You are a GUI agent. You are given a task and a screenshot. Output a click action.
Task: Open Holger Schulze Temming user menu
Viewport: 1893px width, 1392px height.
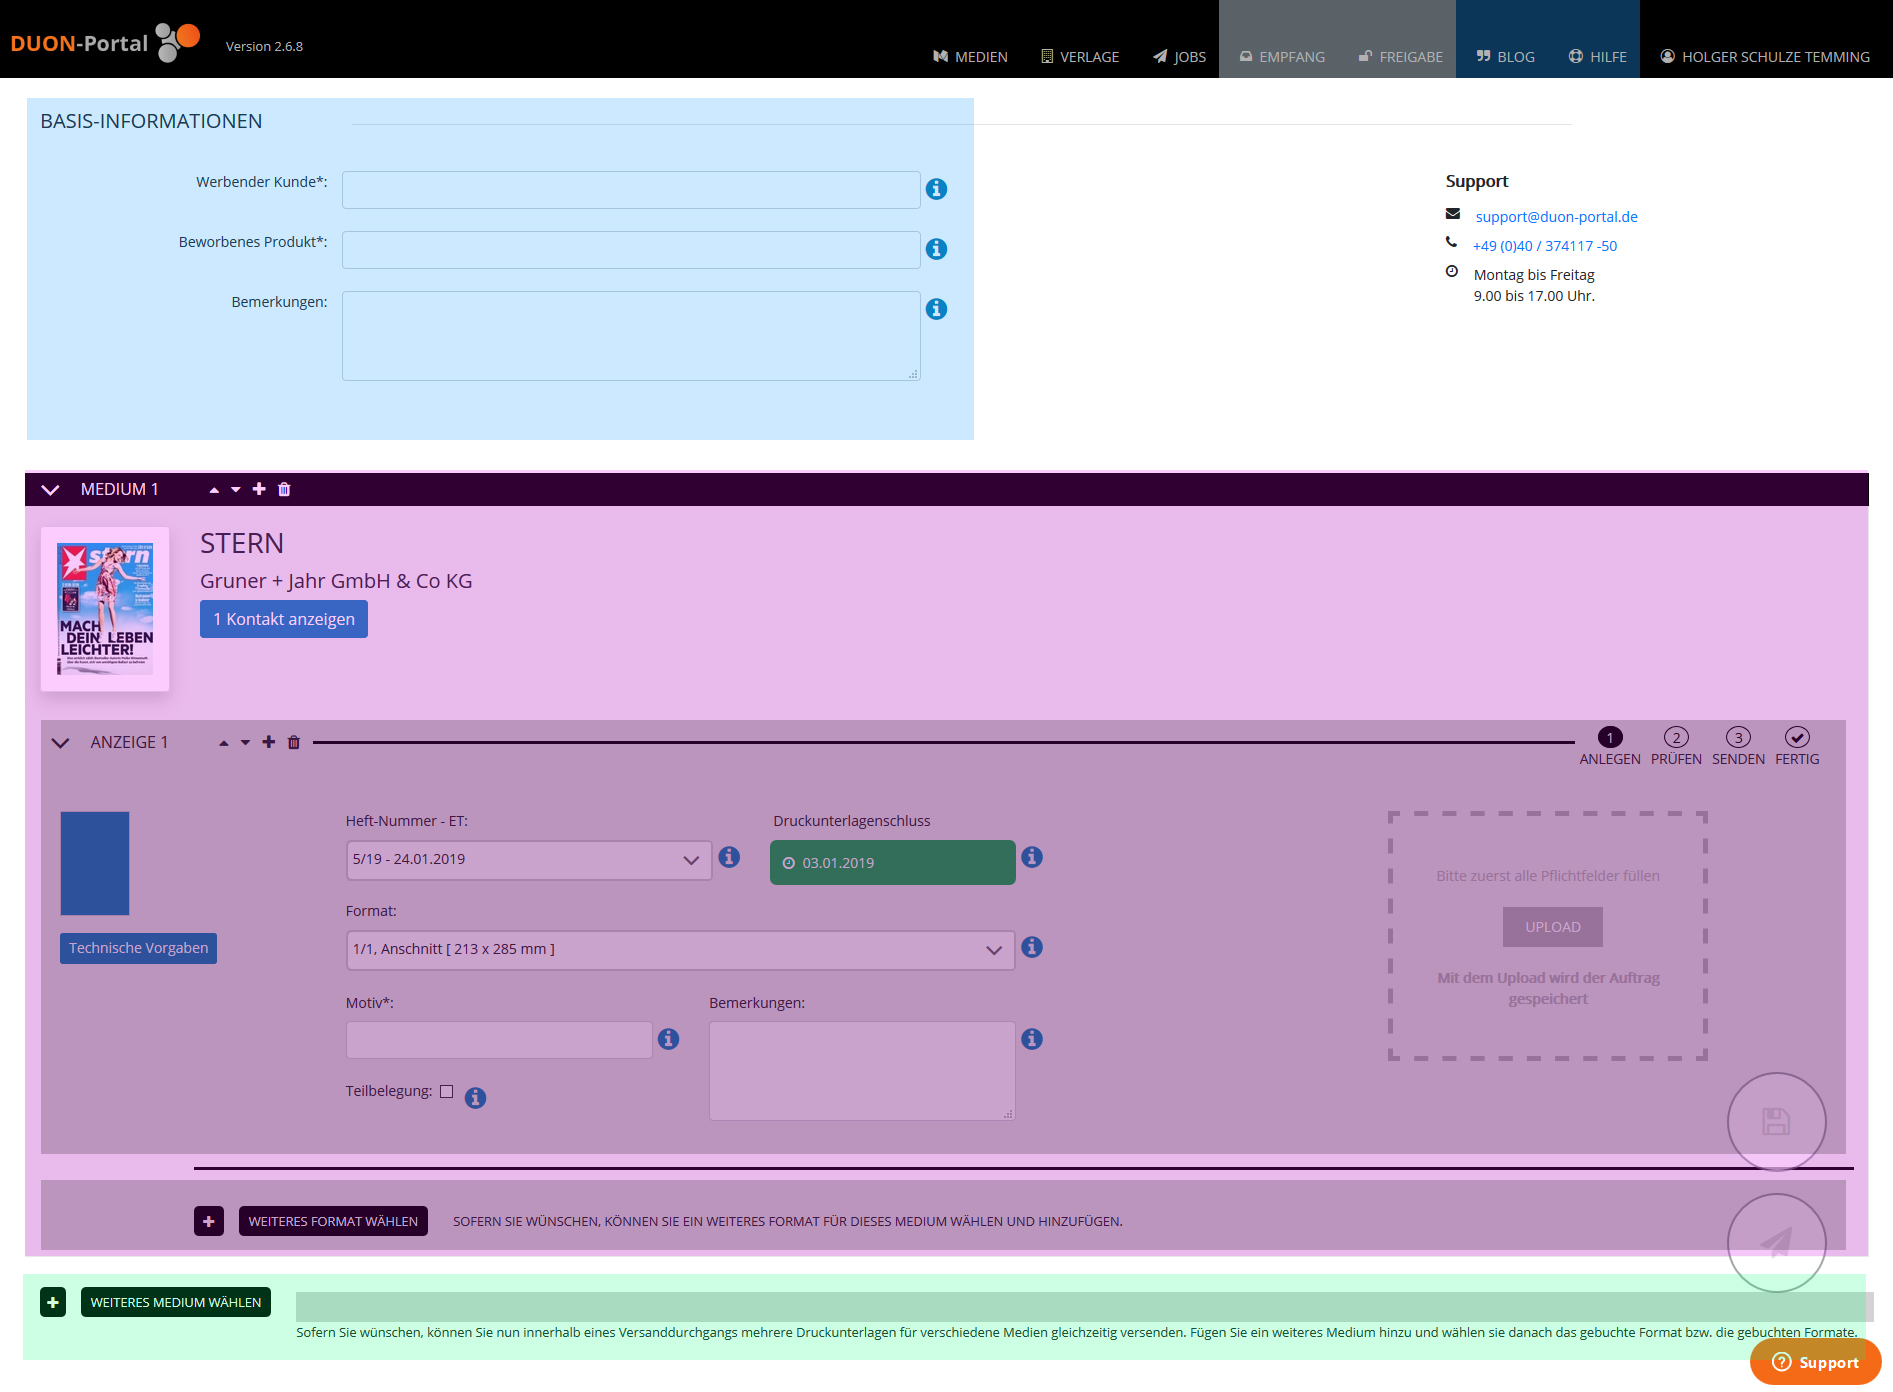click(1765, 56)
